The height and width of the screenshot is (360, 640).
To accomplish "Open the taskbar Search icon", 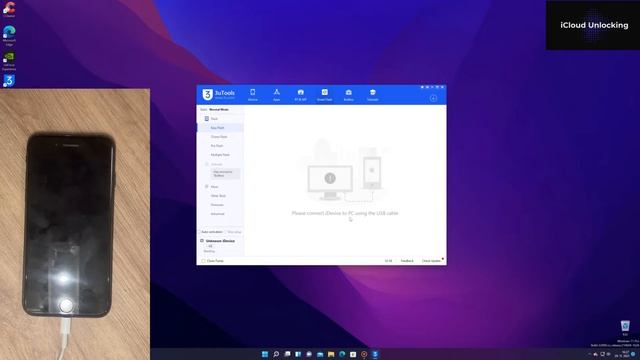I will [276, 354].
